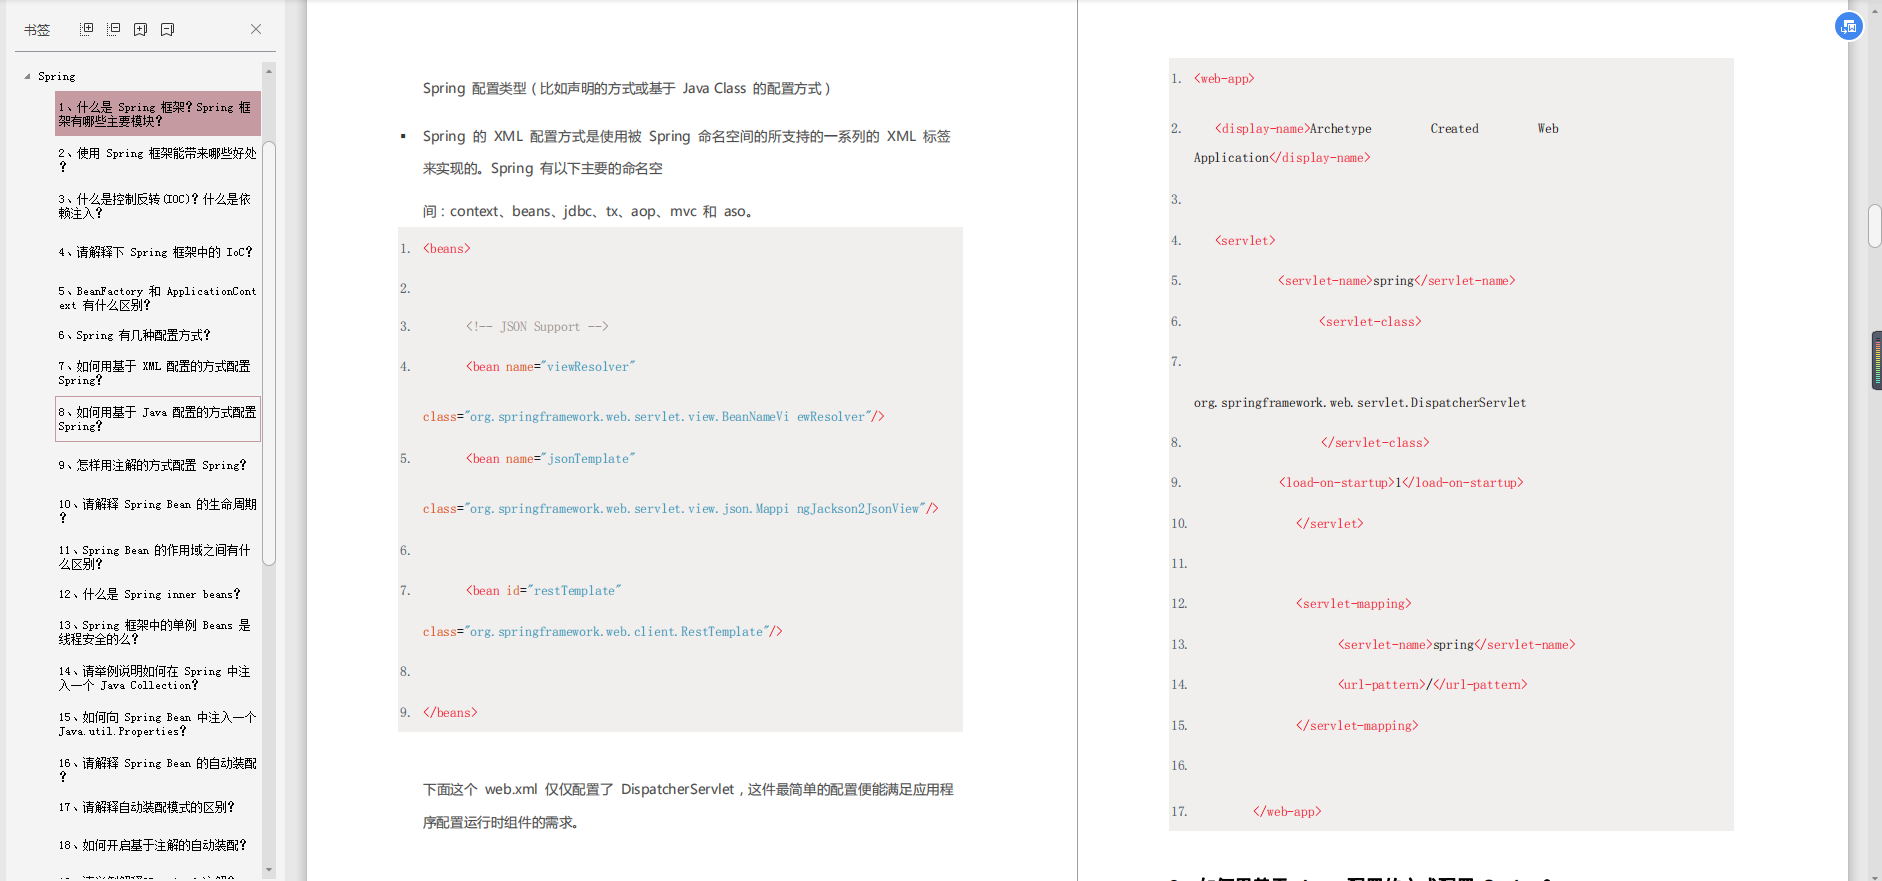Click the document vertical scrollbar thumb
Image resolution: width=1882 pixels, height=881 pixels.
pyautogui.click(x=1875, y=226)
